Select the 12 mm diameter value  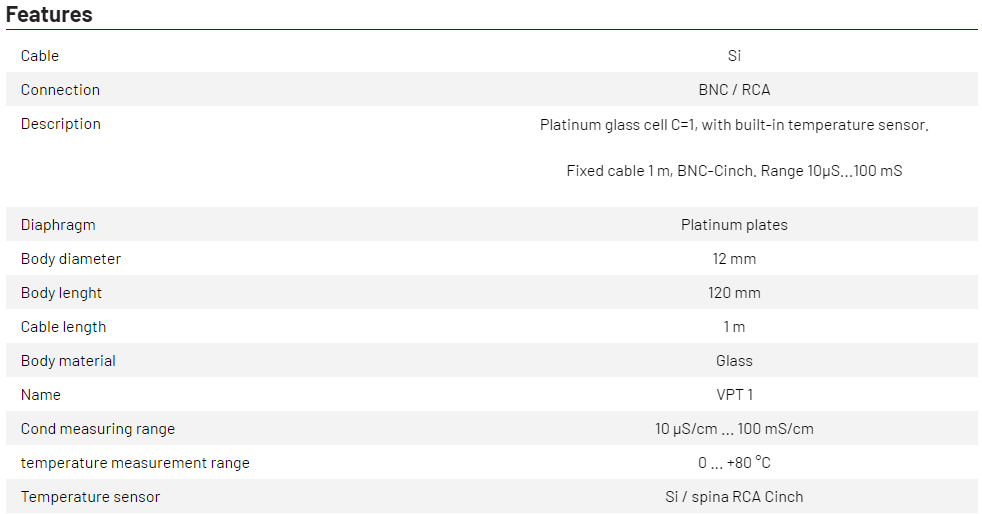734,259
